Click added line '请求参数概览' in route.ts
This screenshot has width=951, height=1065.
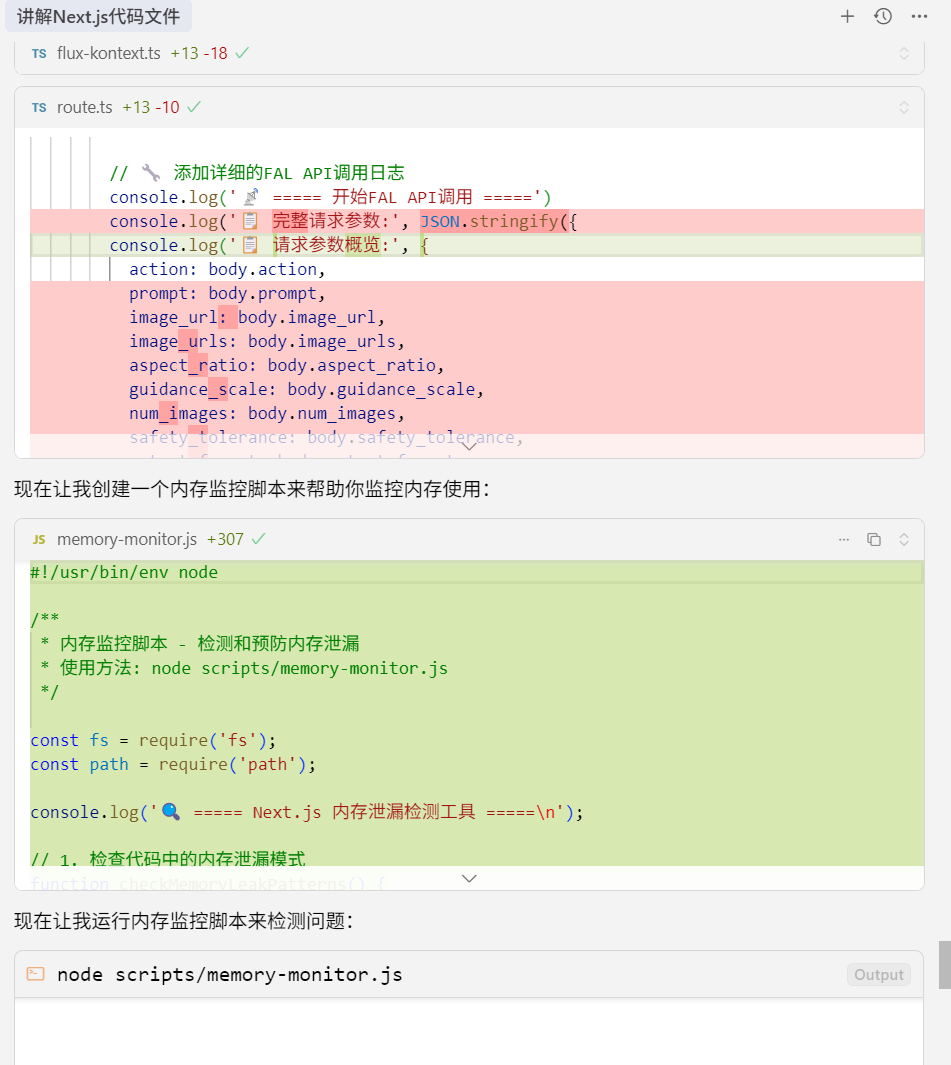tap(477, 245)
